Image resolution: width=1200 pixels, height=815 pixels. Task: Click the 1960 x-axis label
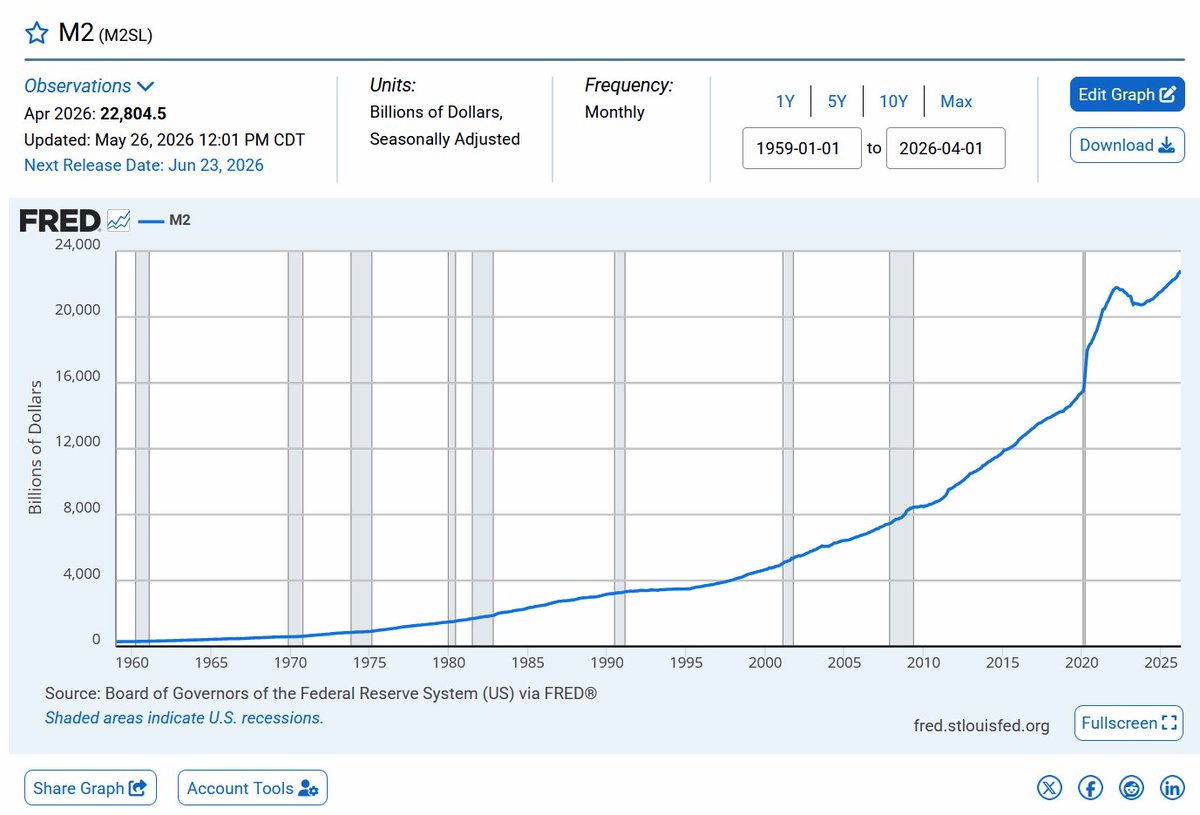133,662
